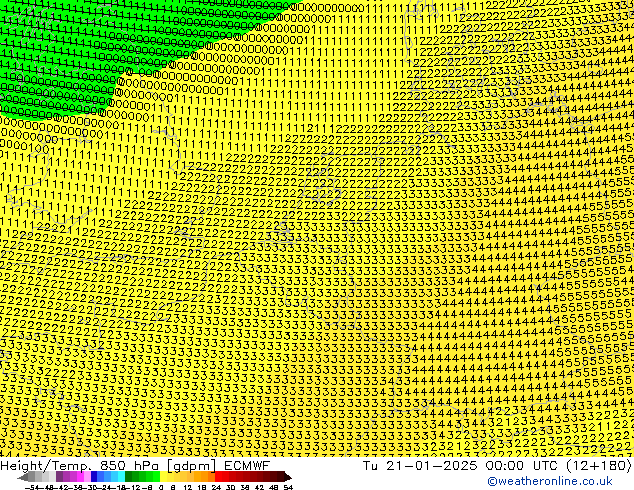Click the 'Height/Temp. 850 hPa [gdpm] ECMWF' title

point(135,465)
